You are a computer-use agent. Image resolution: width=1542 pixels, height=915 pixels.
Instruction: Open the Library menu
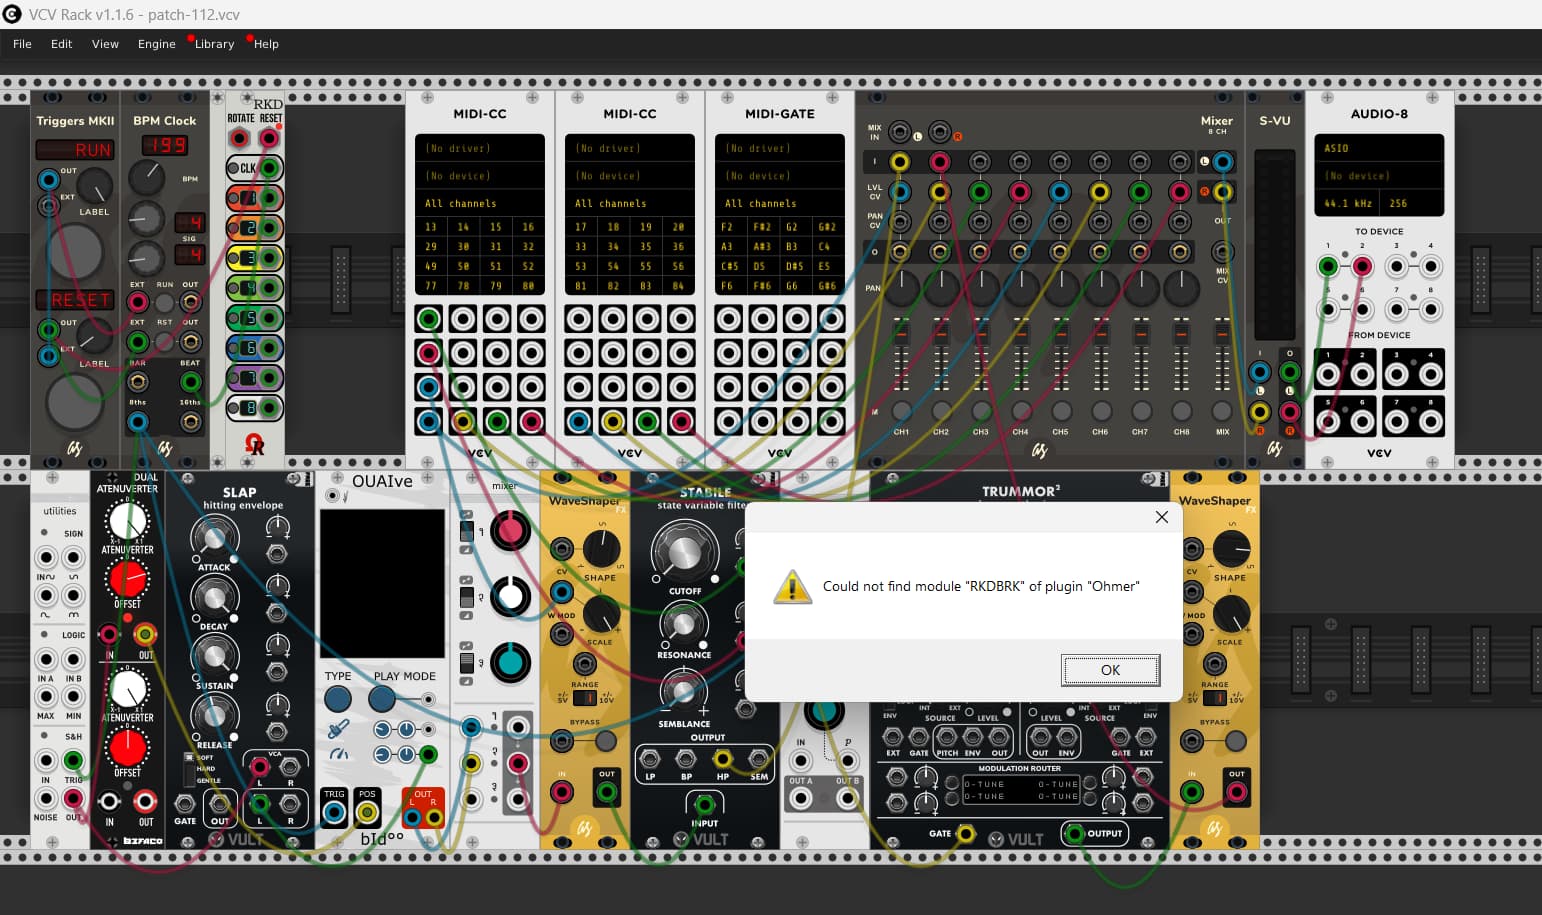[214, 44]
